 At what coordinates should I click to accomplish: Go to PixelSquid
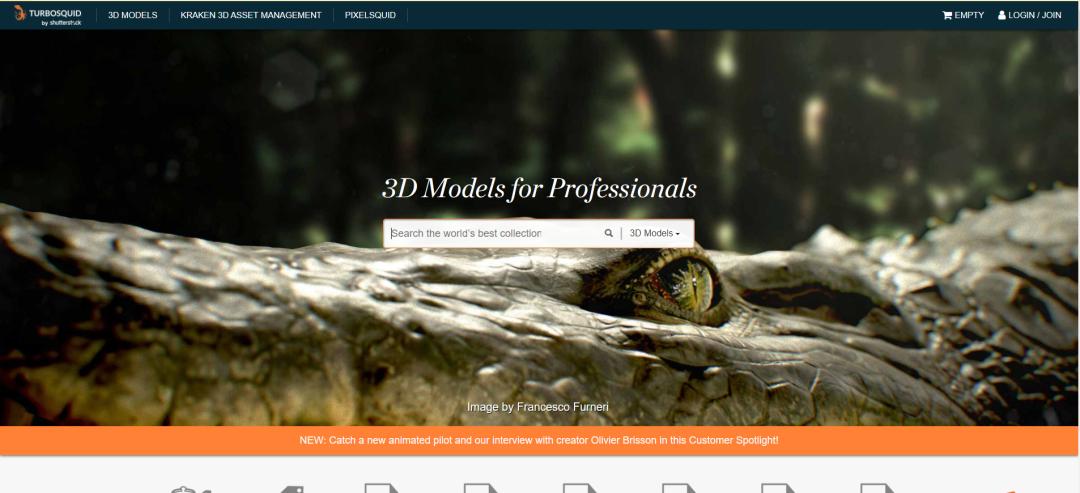[370, 15]
